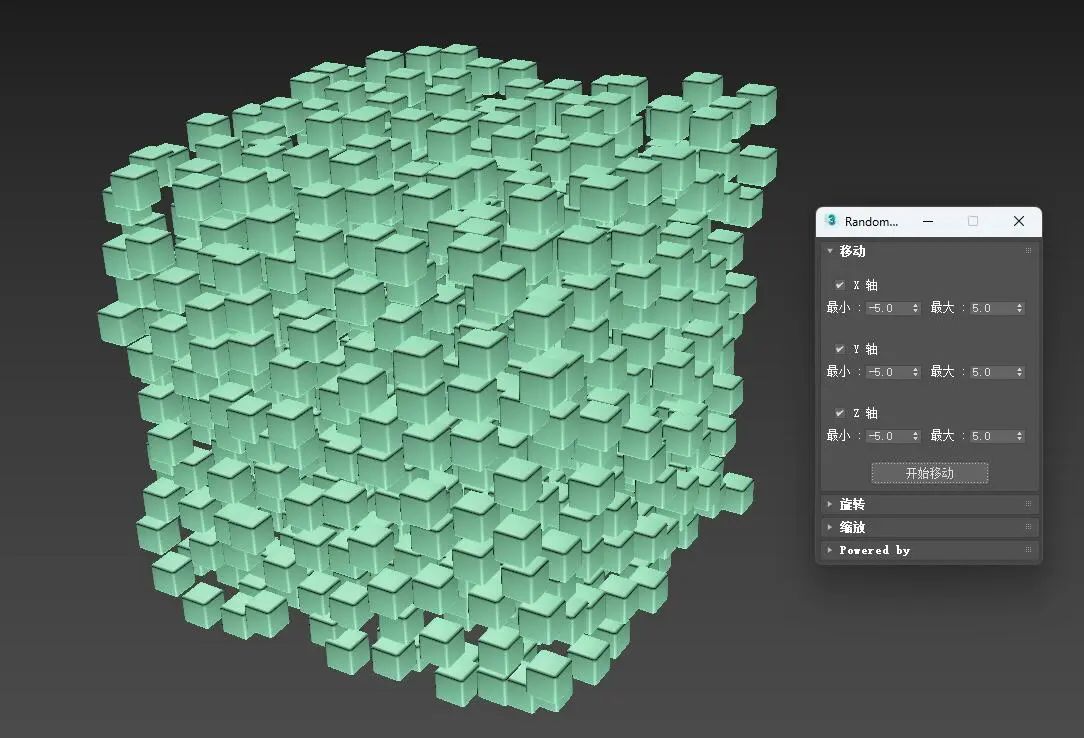Click the X axis 最小 value field

click(888, 308)
